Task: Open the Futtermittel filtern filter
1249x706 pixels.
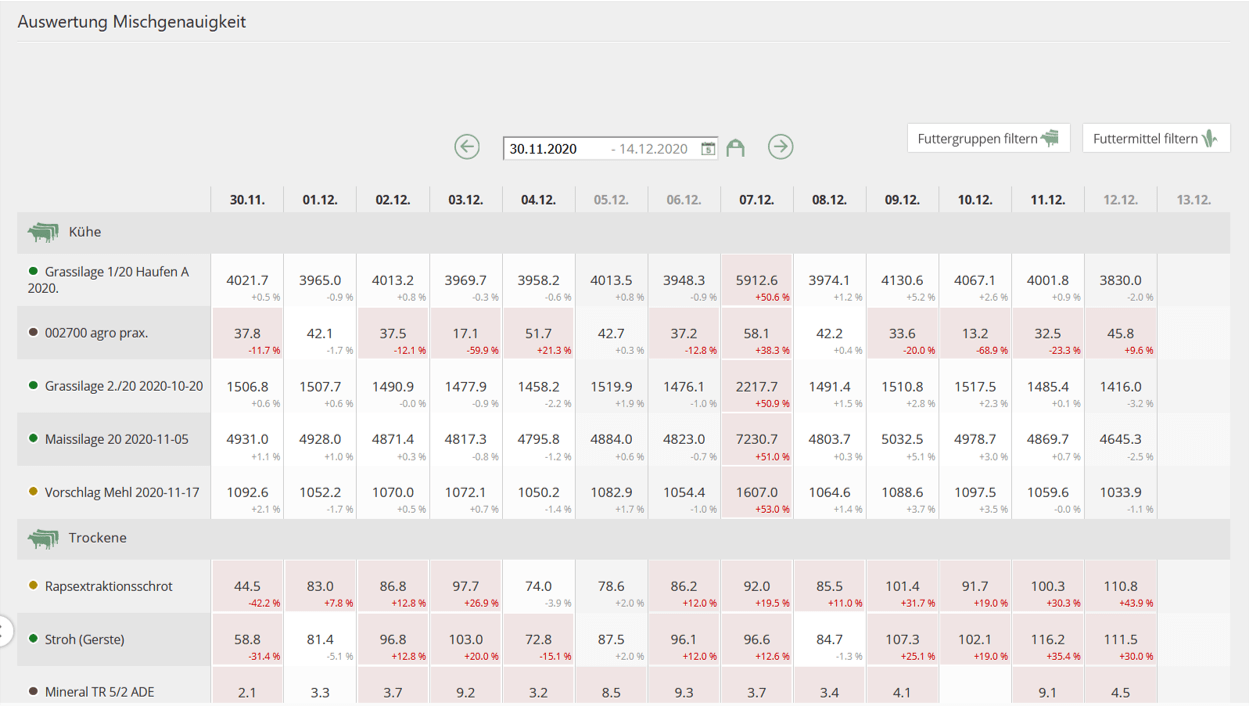Action: pos(1155,138)
